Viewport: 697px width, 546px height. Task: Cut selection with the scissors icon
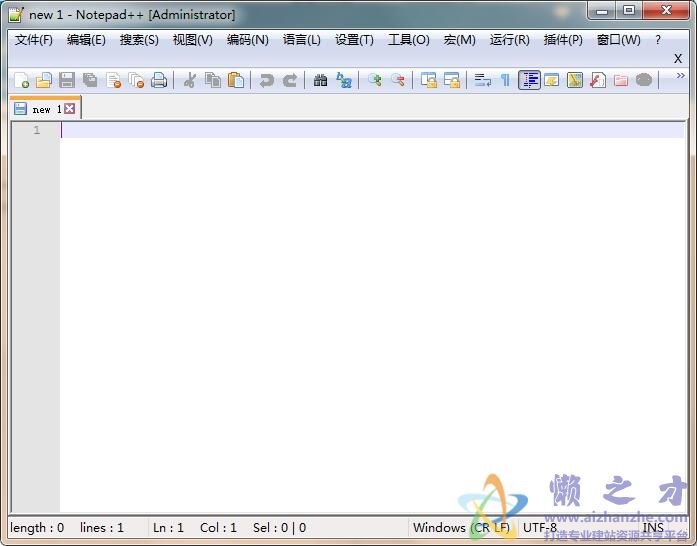(x=190, y=80)
